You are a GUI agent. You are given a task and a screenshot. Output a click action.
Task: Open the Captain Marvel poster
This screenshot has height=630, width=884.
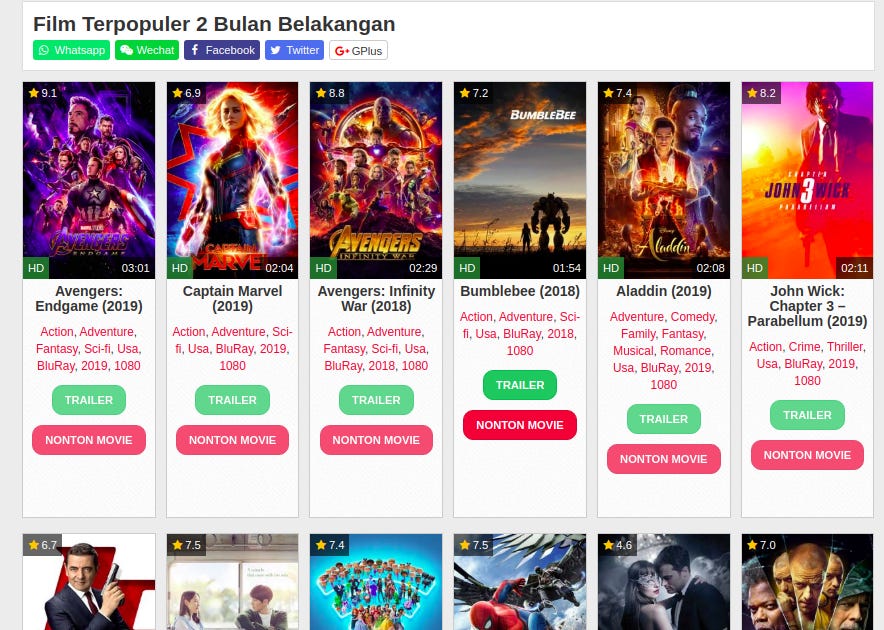point(232,180)
